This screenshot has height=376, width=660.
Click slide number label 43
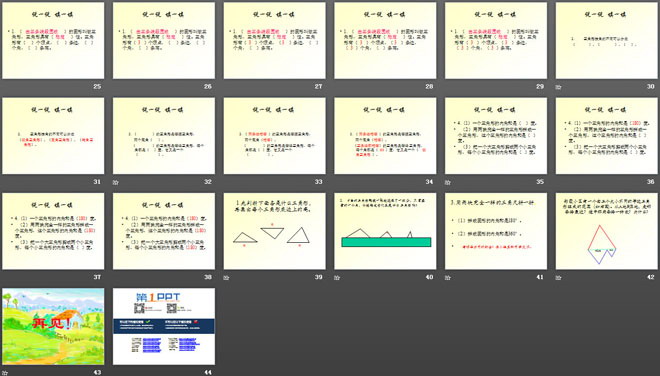[x=97, y=372]
